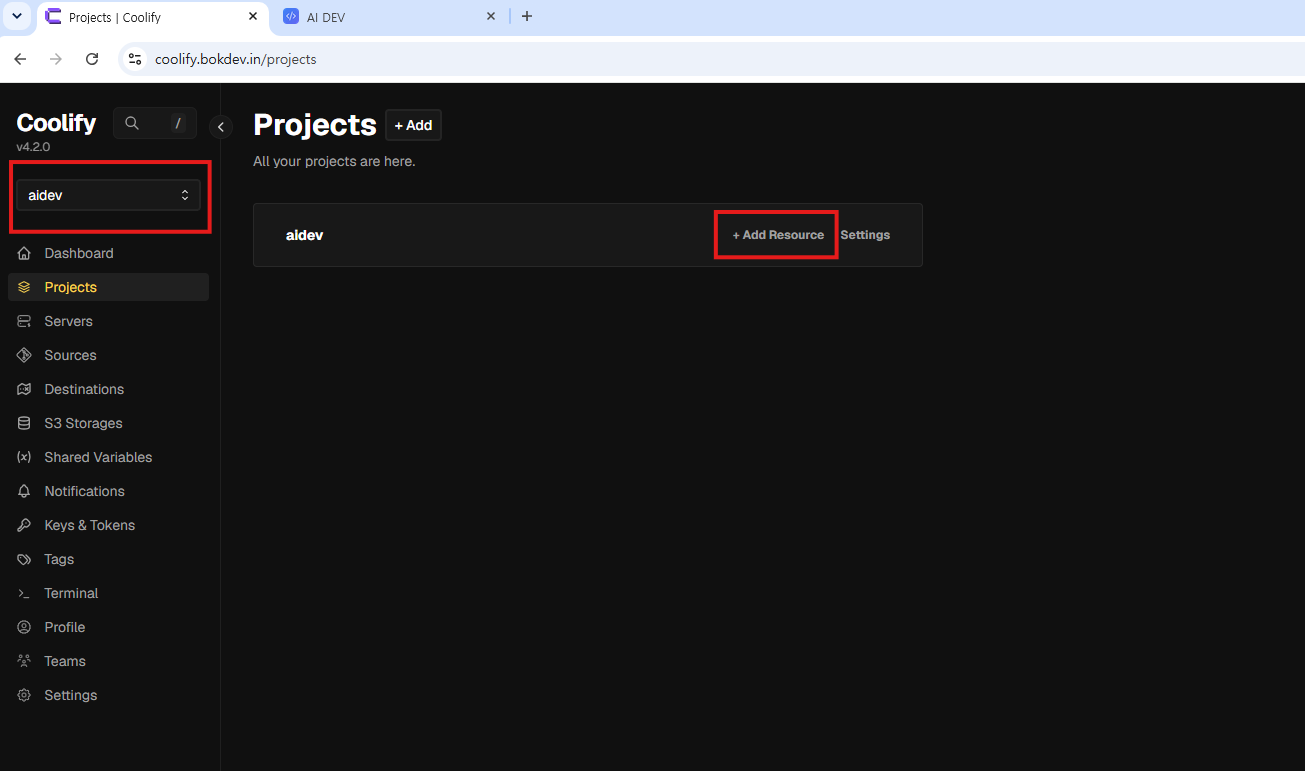Open Servers menu item
This screenshot has width=1305, height=771.
[x=108, y=321]
